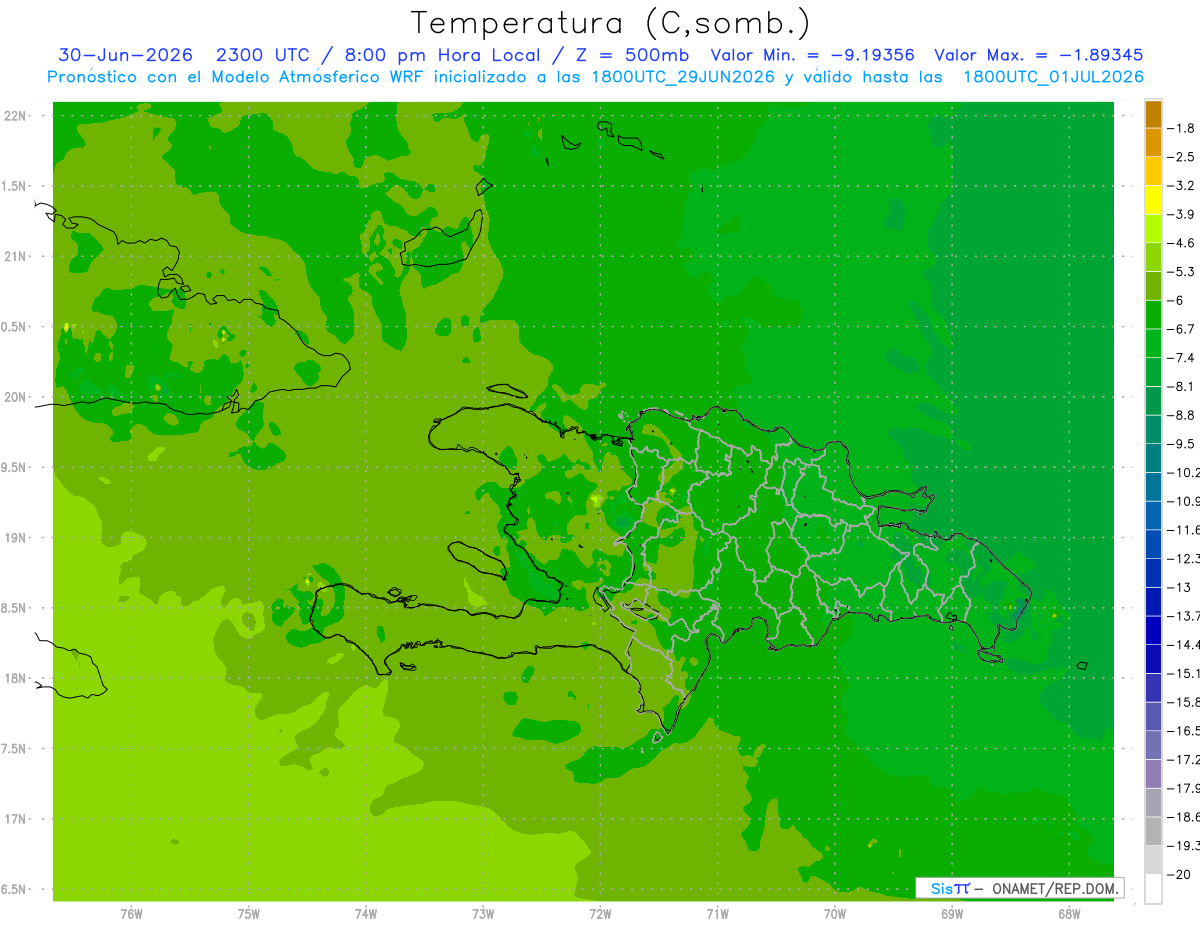The height and width of the screenshot is (927, 1200).
Task: Click the '21N' latitude axis label
Action: coord(15,257)
